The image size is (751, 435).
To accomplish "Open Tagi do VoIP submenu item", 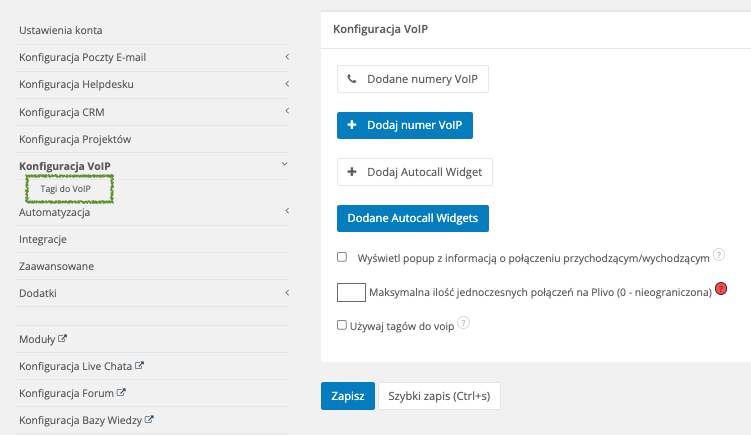I will click(x=66, y=189).
